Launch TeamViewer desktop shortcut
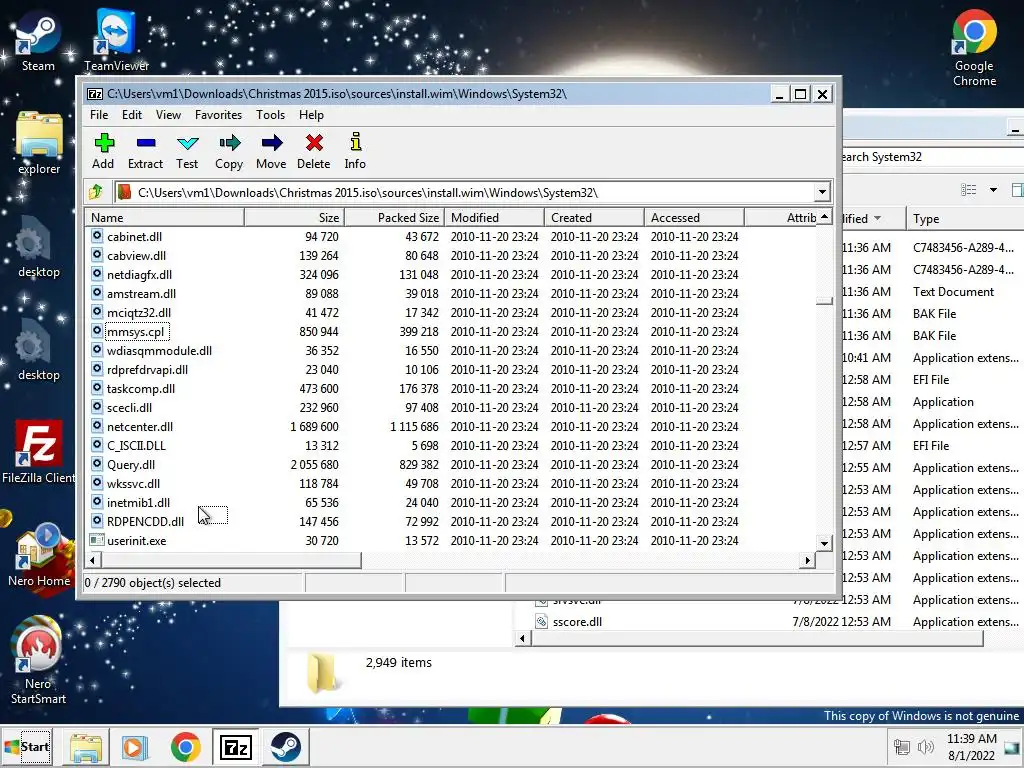The image size is (1024, 768). pos(116,40)
